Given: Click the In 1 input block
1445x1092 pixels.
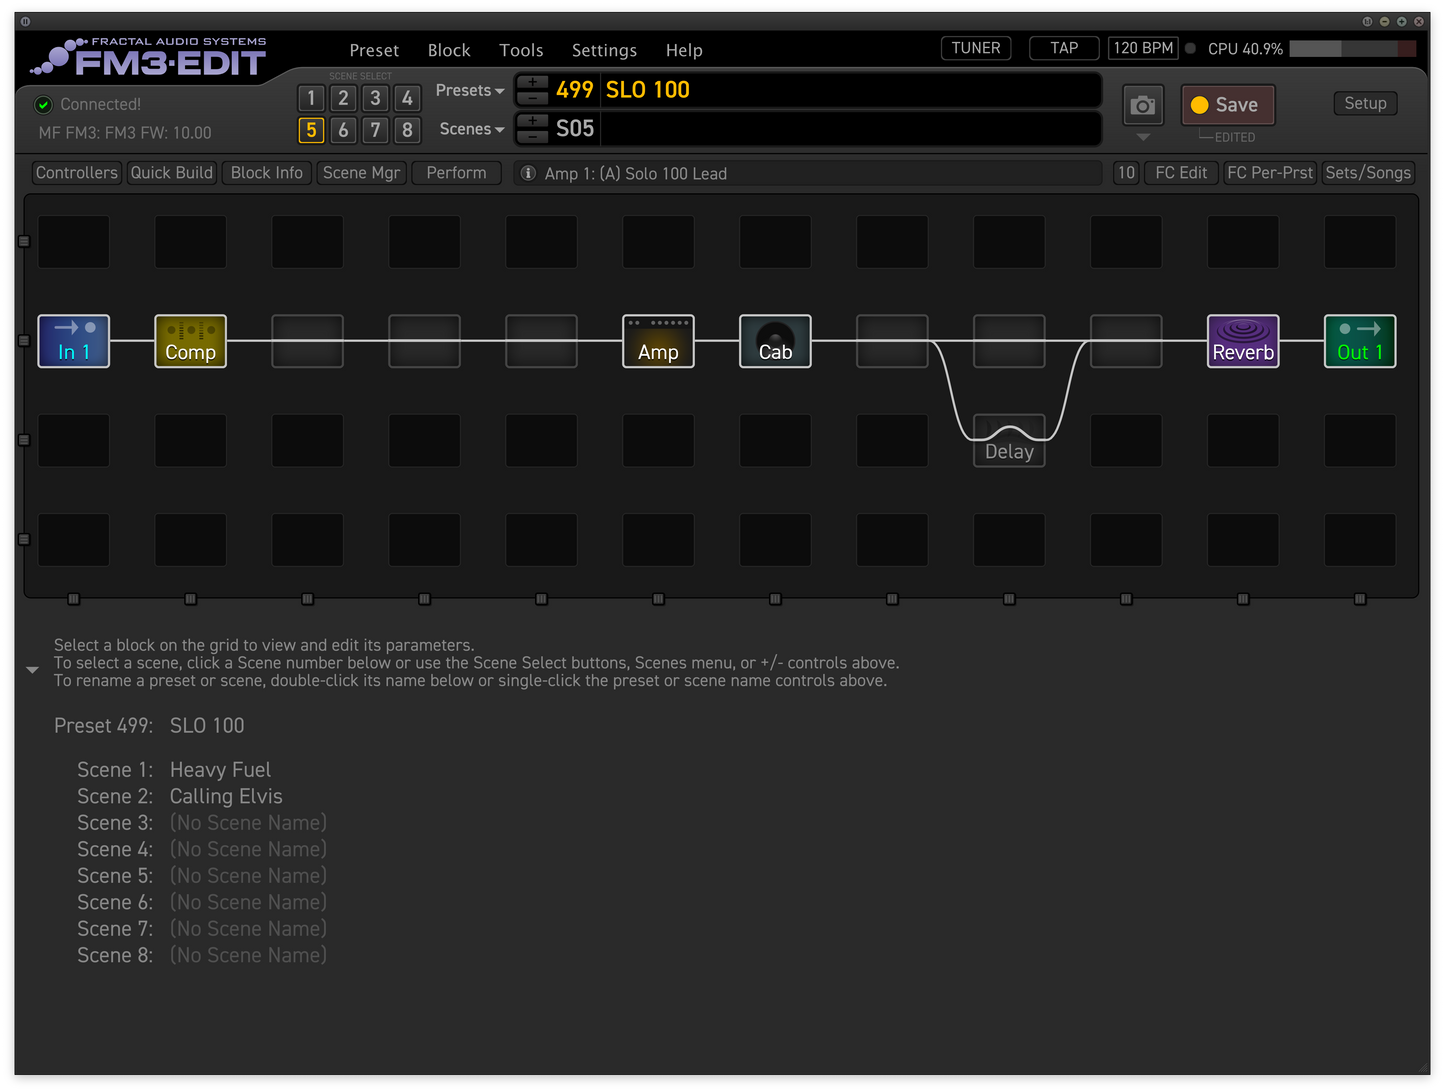Looking at the screenshot, I should click(x=73, y=341).
